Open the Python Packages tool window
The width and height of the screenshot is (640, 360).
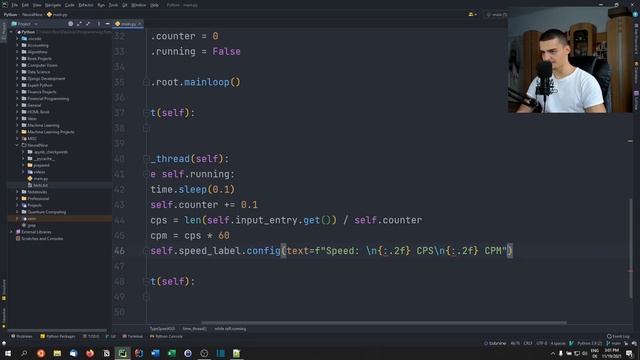pos(58,336)
